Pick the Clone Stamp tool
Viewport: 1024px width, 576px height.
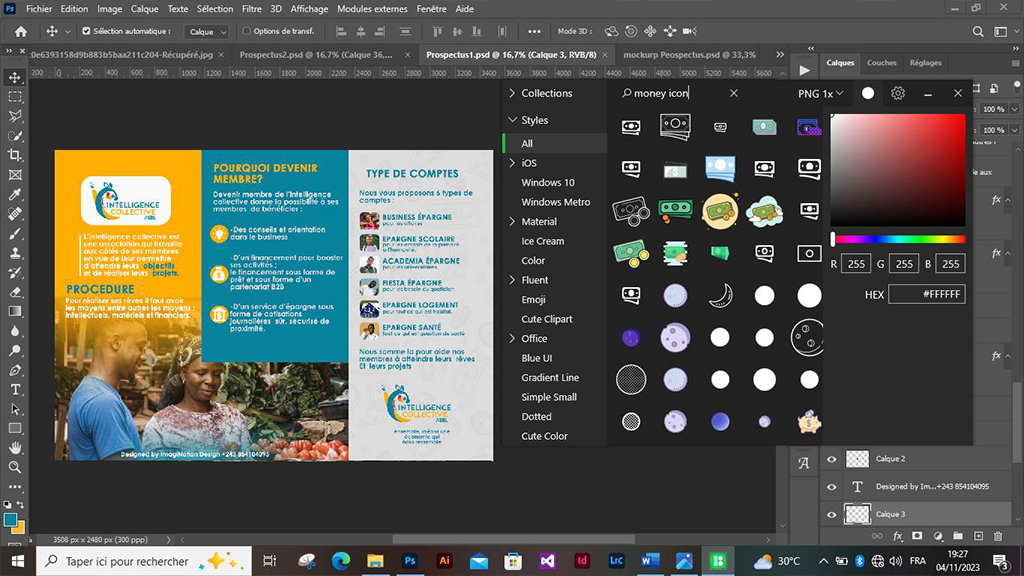(14, 253)
